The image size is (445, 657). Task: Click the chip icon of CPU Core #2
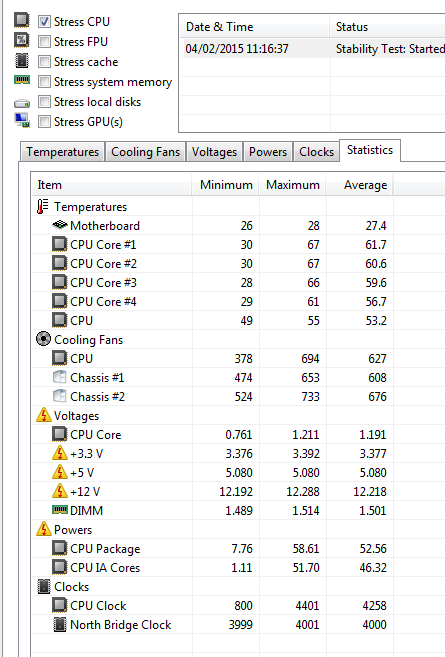[60, 263]
